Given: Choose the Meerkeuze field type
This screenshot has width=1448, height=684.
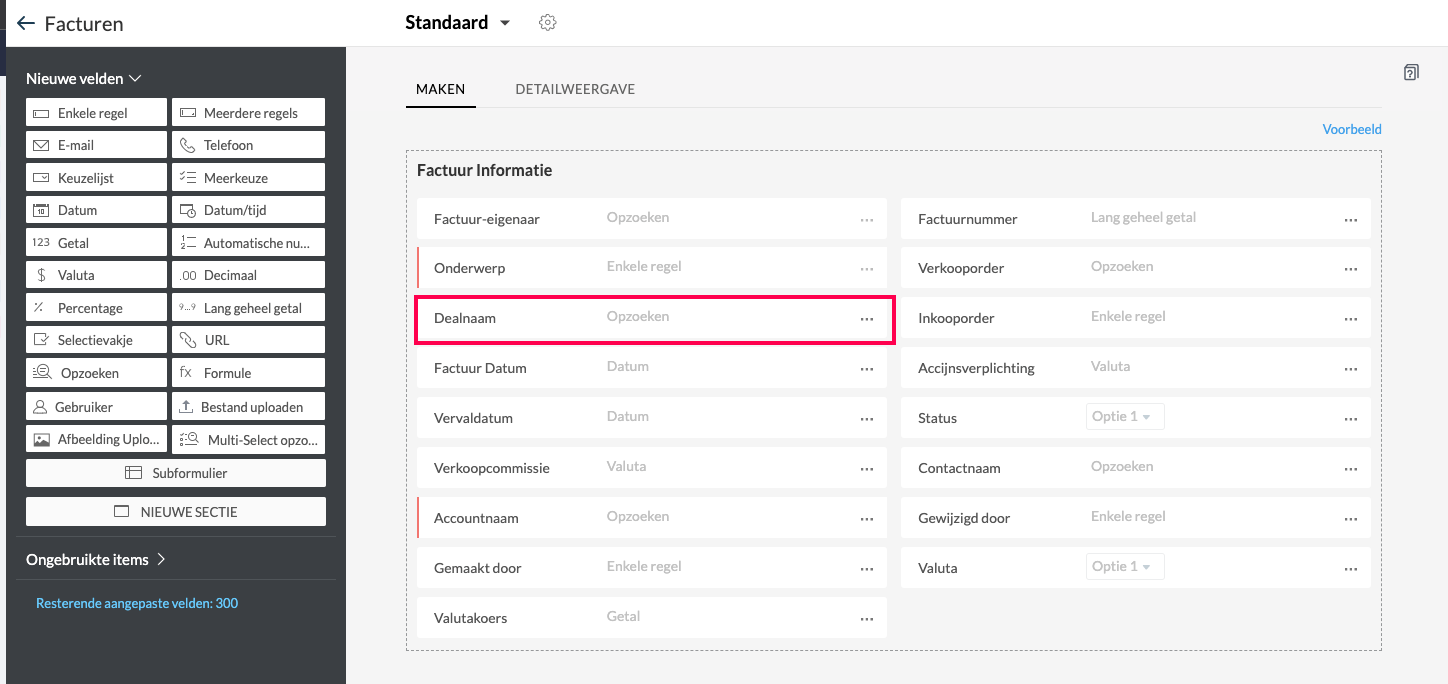Looking at the screenshot, I should tap(249, 178).
